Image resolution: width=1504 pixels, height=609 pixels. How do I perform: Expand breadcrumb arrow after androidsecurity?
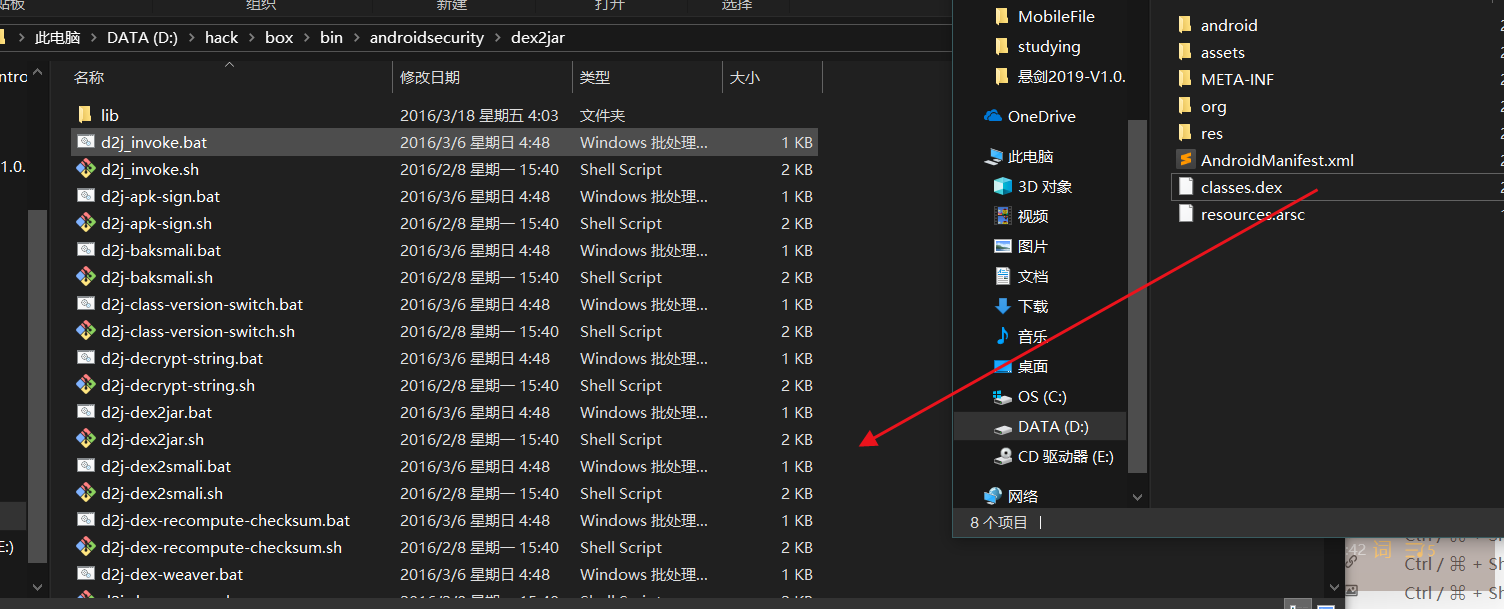pos(497,37)
